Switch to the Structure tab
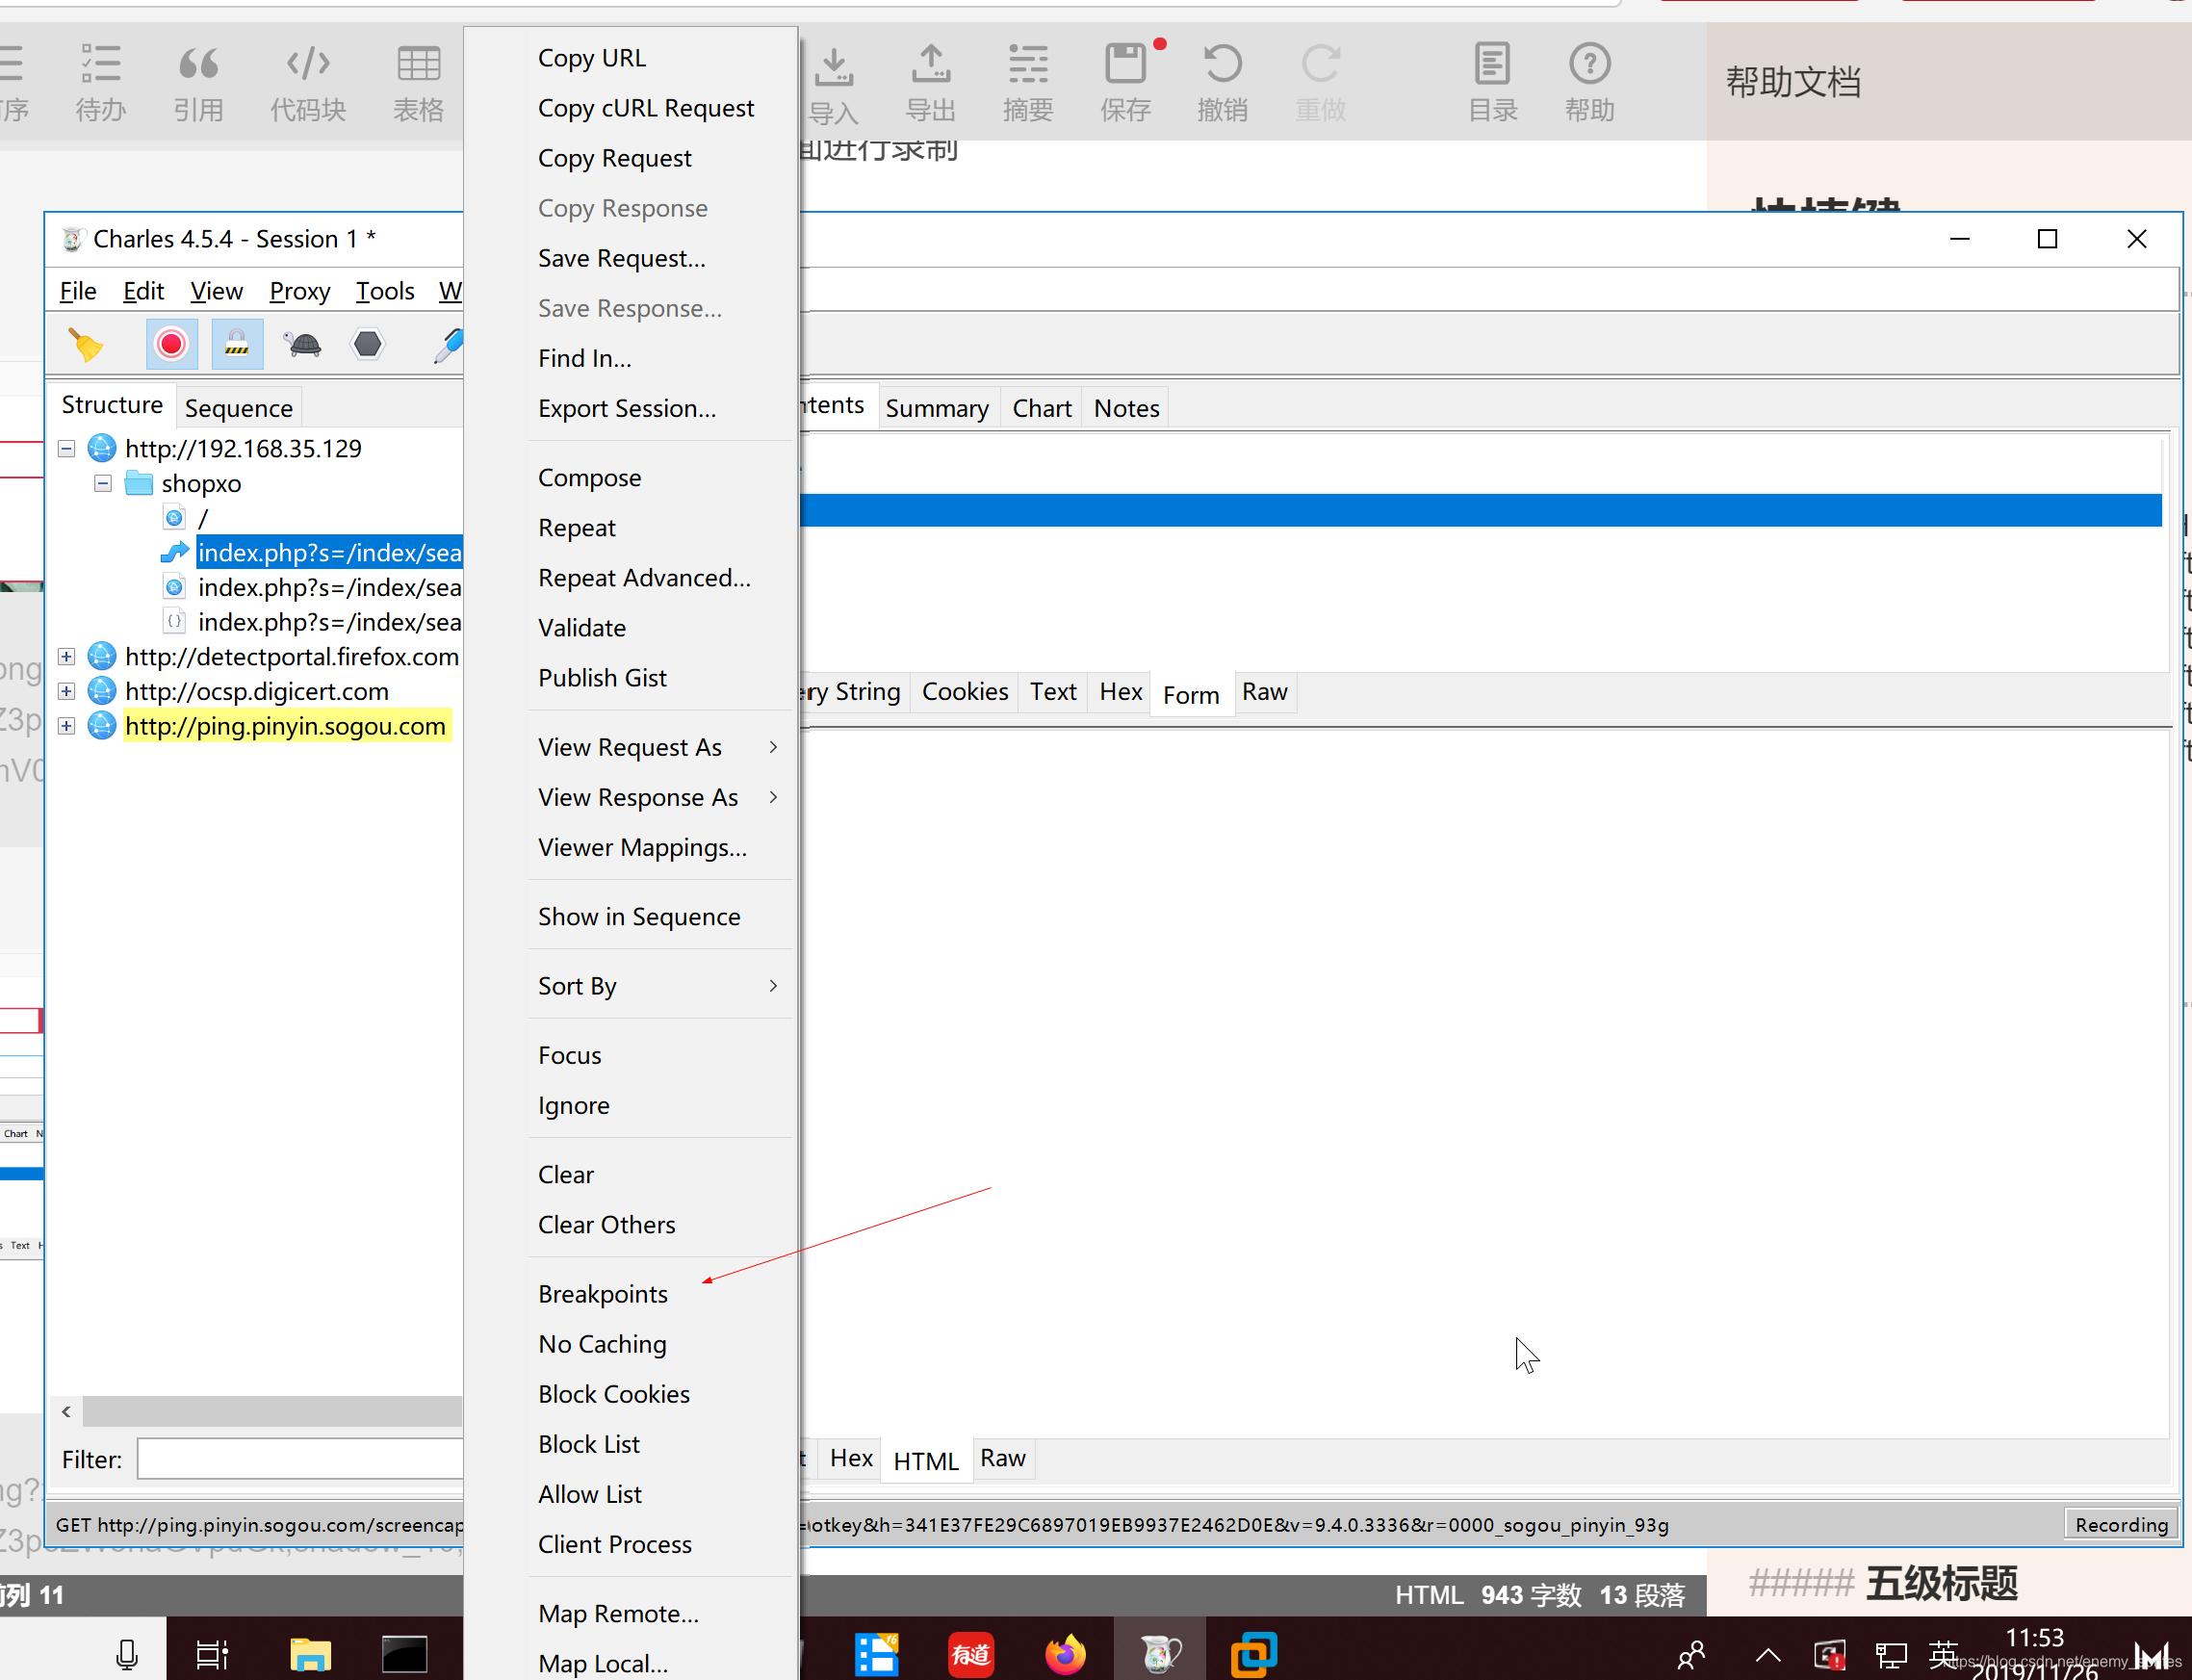2192x1680 pixels. [112, 405]
